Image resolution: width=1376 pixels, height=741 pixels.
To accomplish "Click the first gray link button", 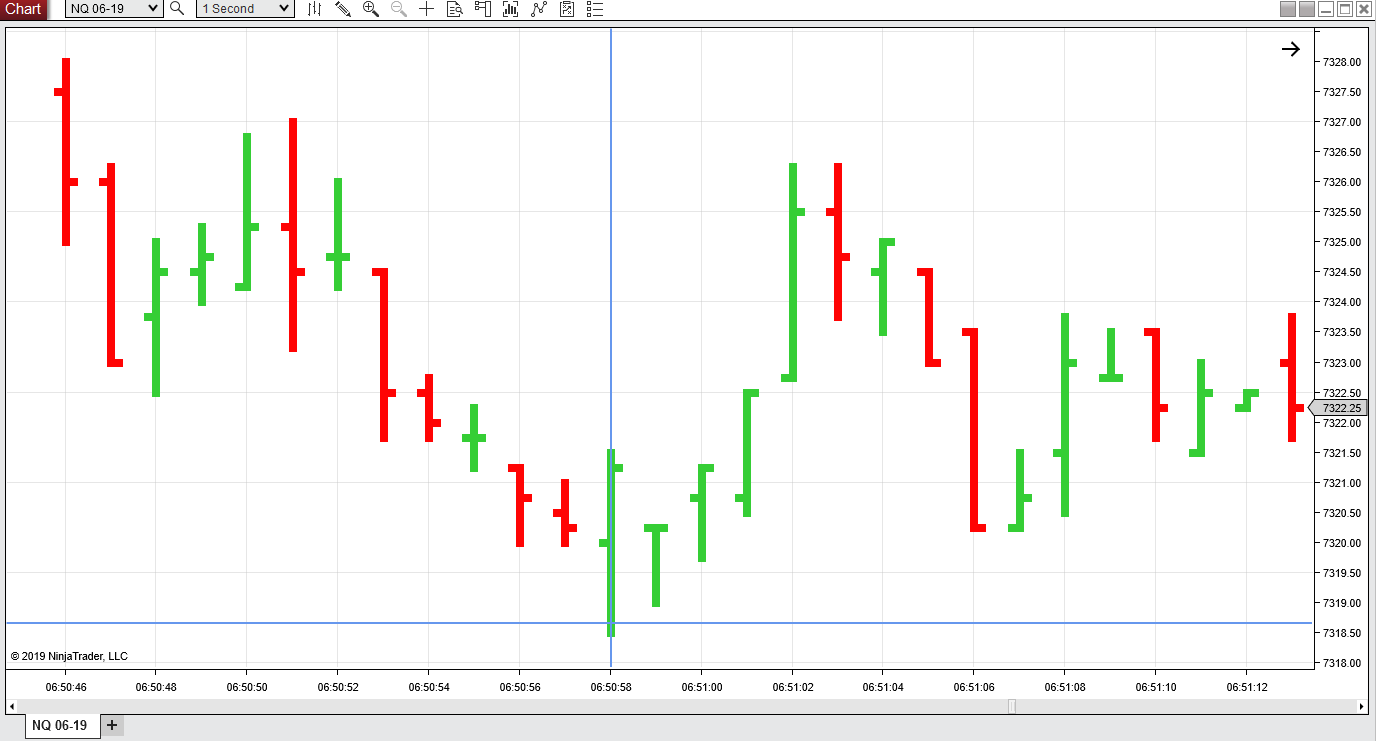I will 1288,9.
